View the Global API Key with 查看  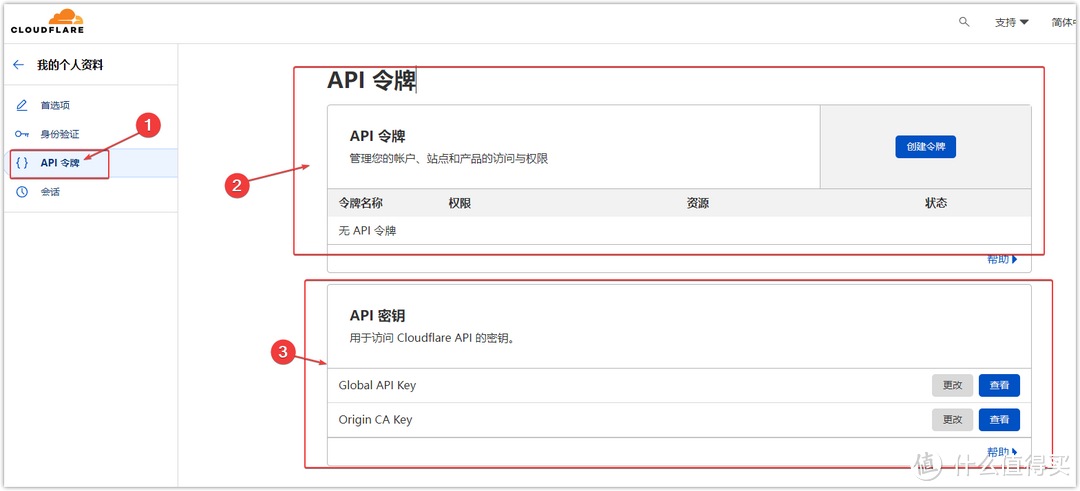[x=998, y=385]
